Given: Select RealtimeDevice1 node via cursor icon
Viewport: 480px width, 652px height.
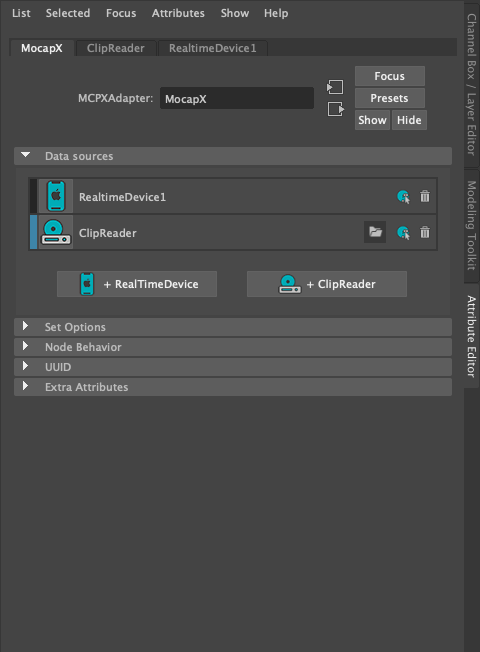Looking at the screenshot, I should coord(403,197).
